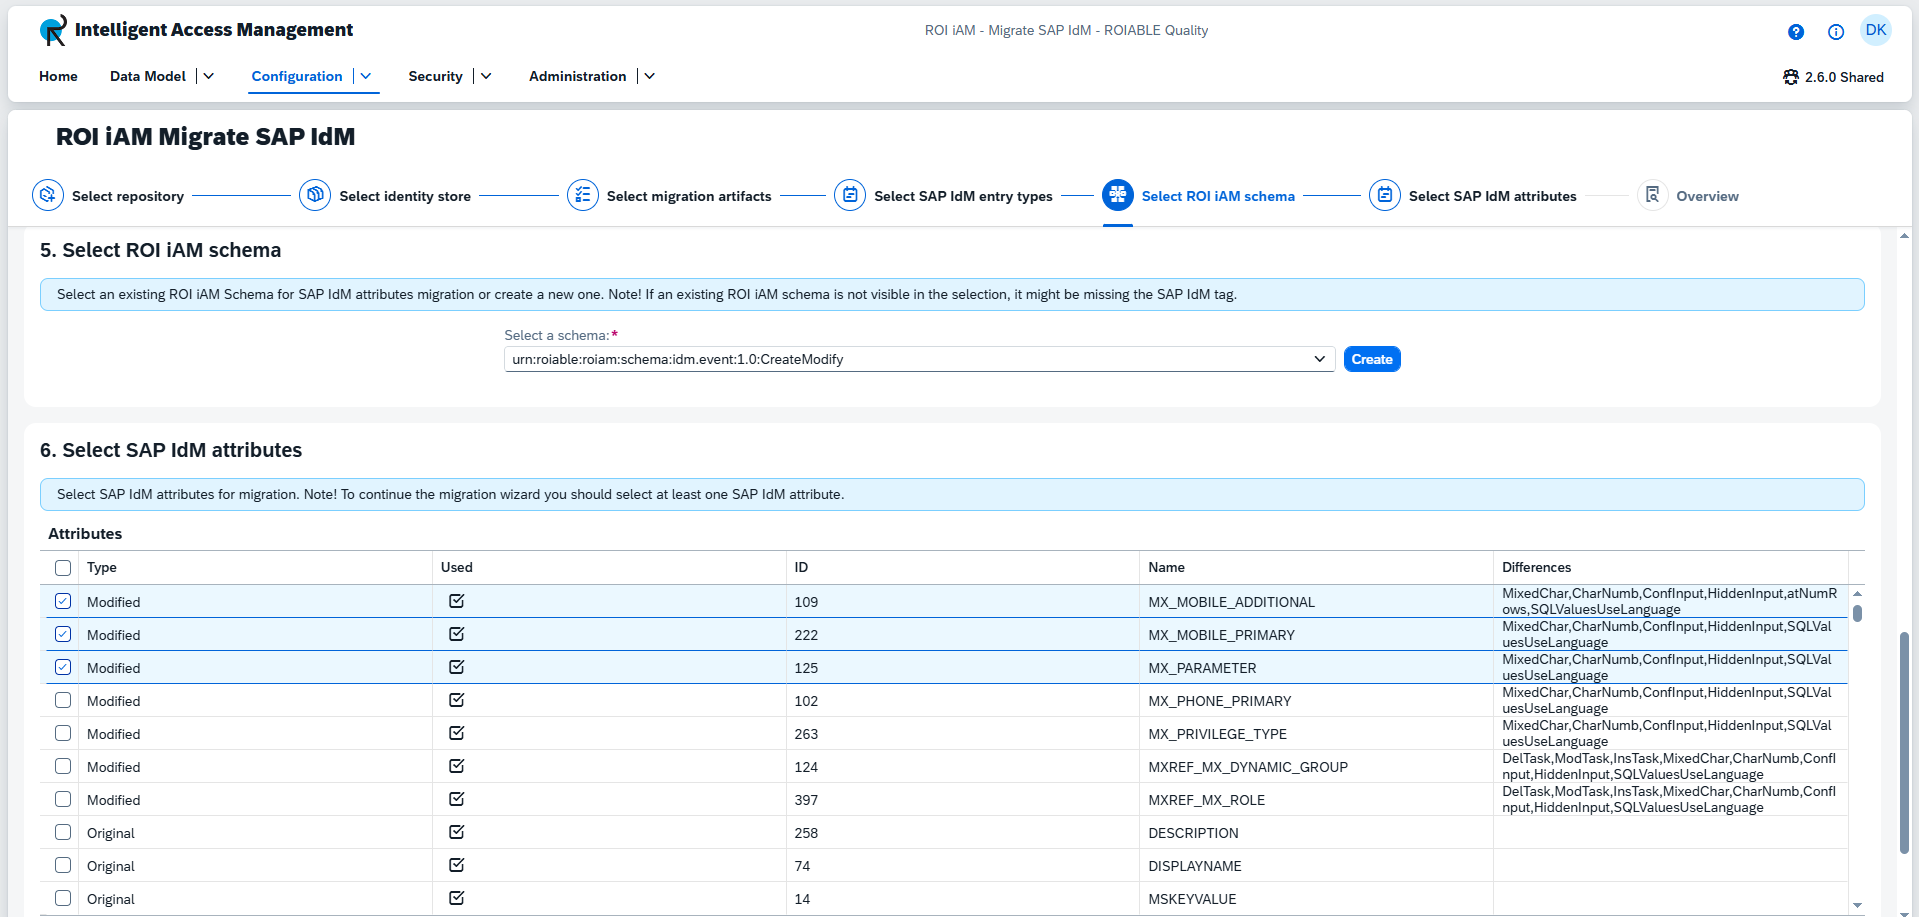Expand the Security menu chevron
Image resolution: width=1919 pixels, height=917 pixels.
(486, 76)
